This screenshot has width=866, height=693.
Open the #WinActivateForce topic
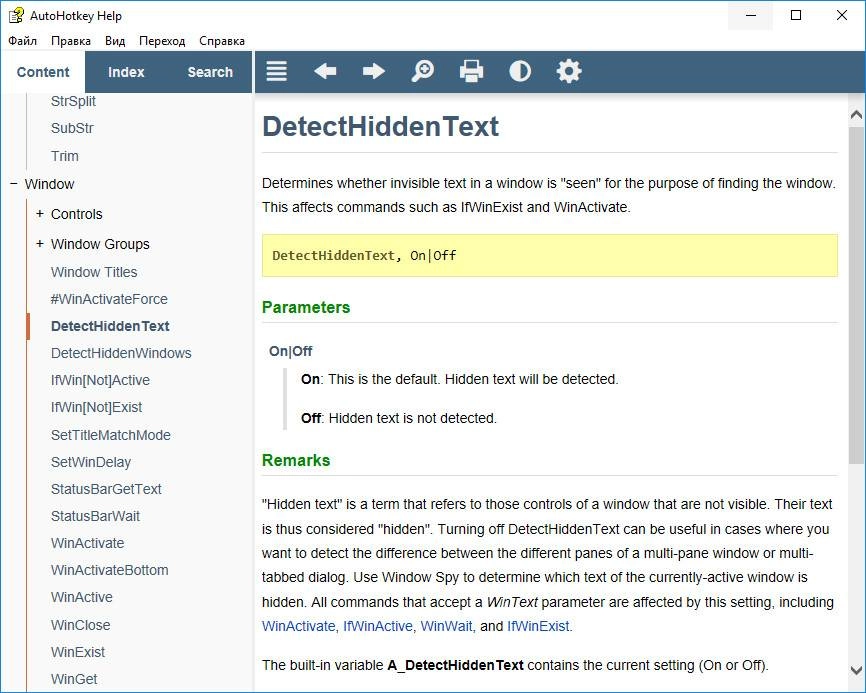coord(109,299)
